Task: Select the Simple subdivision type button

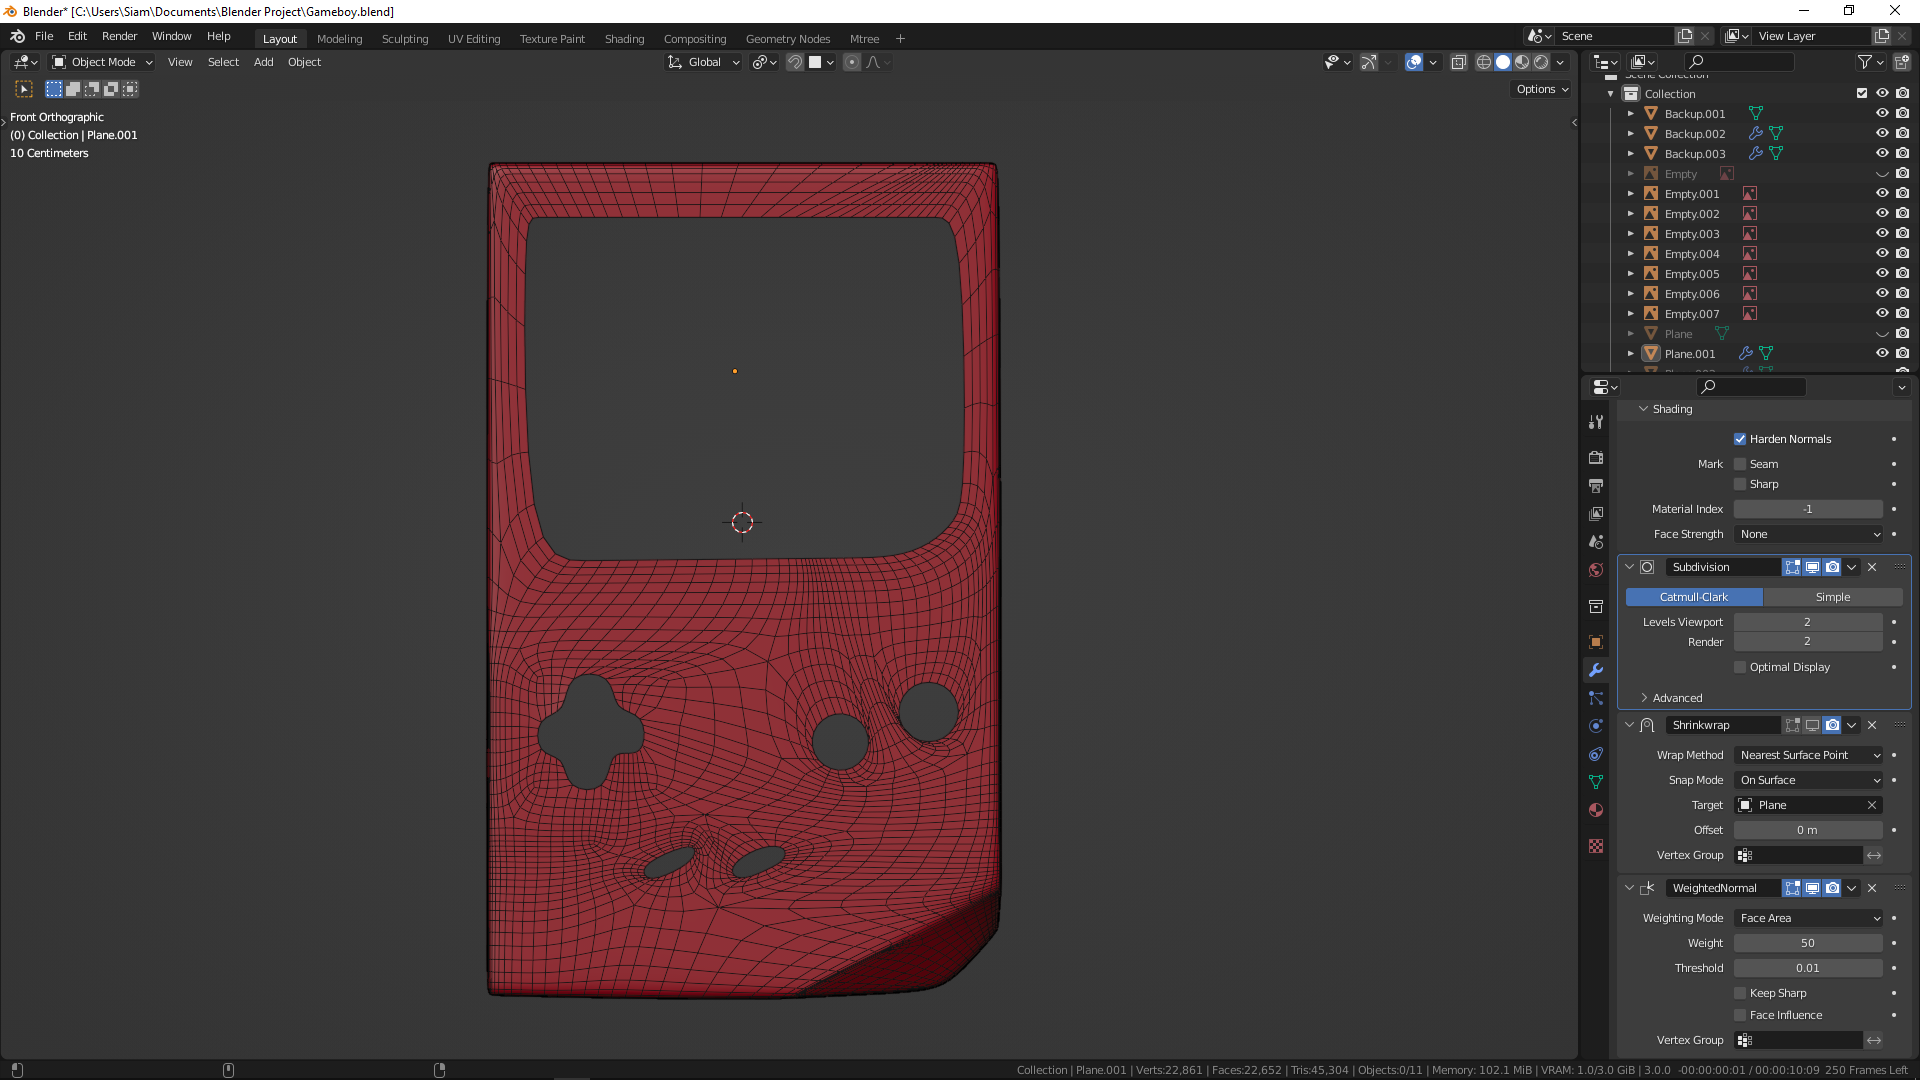Action: [x=1833, y=597]
